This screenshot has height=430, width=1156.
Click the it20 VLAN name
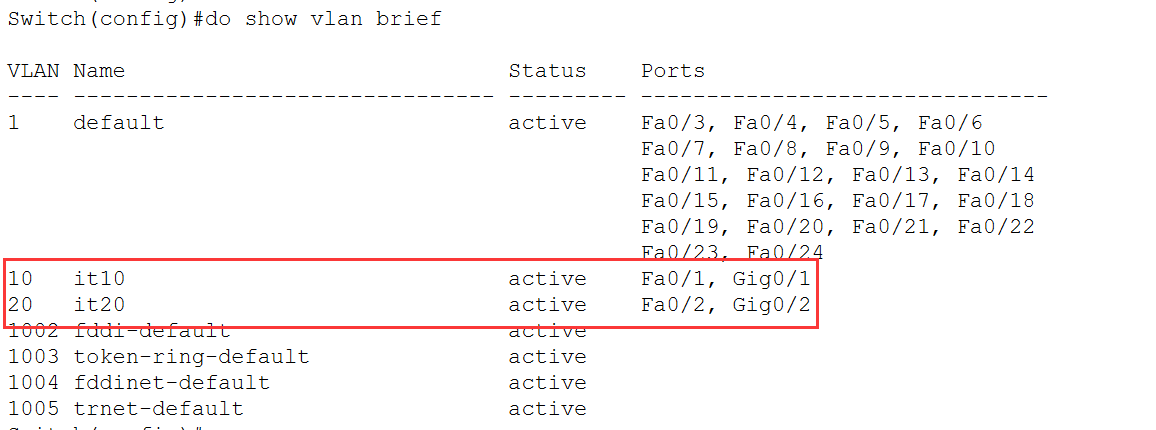tap(100, 305)
